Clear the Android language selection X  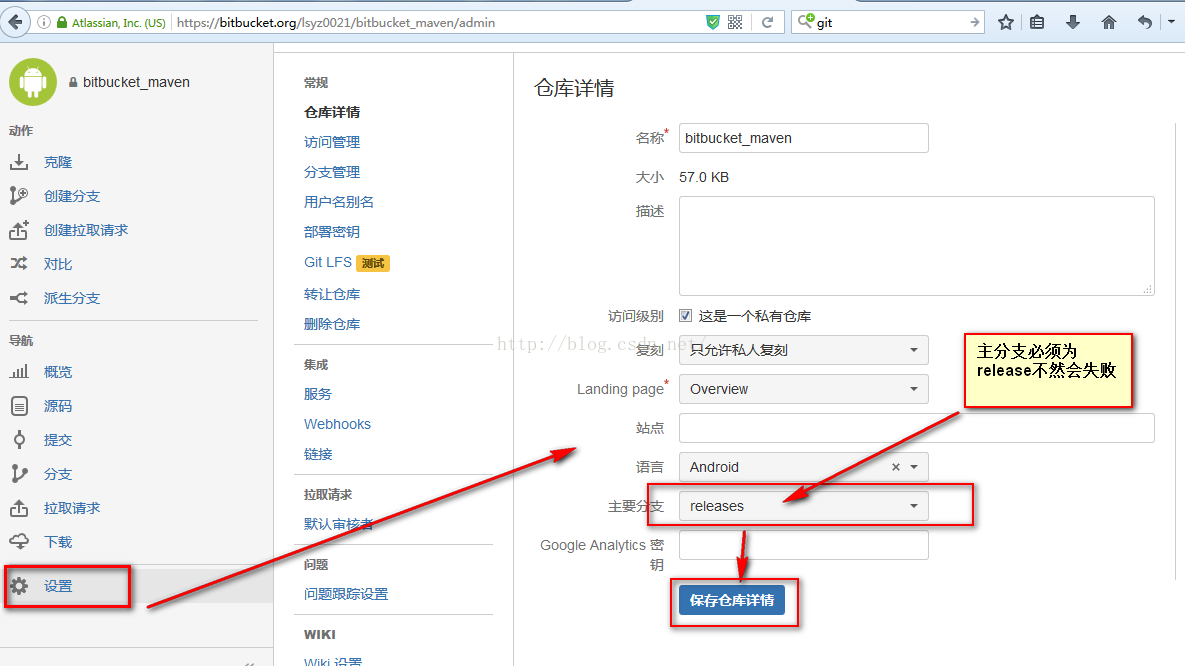point(896,467)
